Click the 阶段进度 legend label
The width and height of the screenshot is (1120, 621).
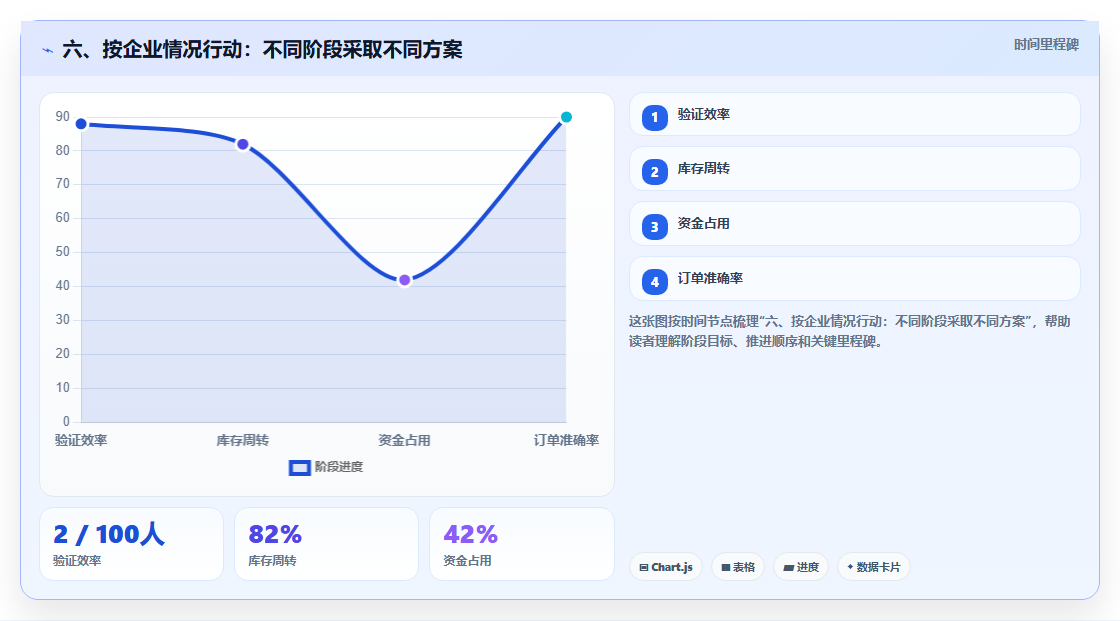click(x=339, y=467)
